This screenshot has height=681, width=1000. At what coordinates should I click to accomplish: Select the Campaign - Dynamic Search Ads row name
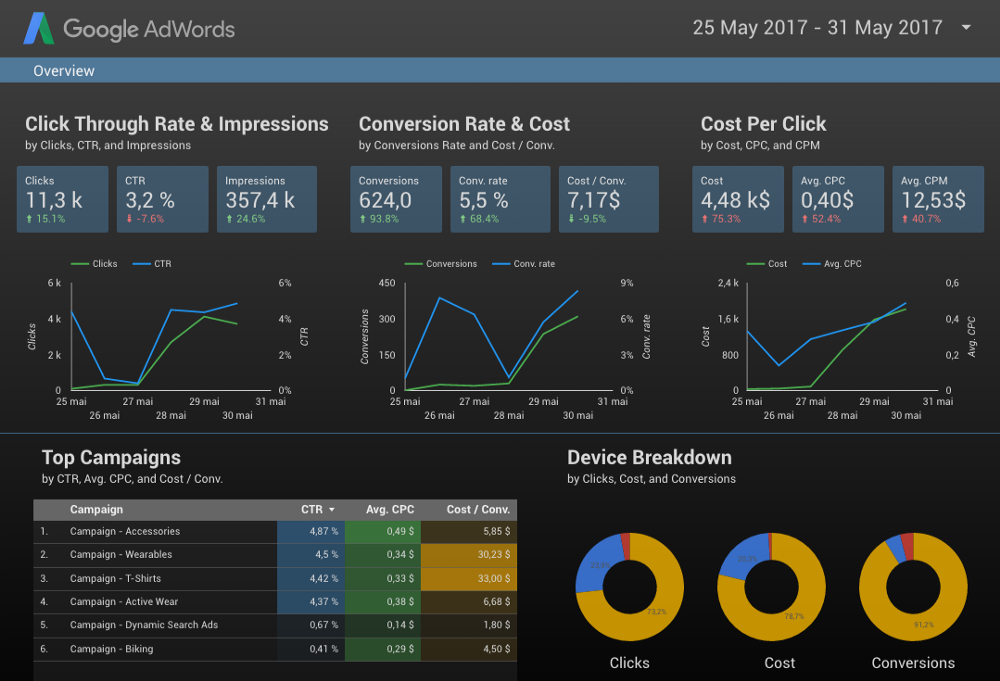point(144,625)
